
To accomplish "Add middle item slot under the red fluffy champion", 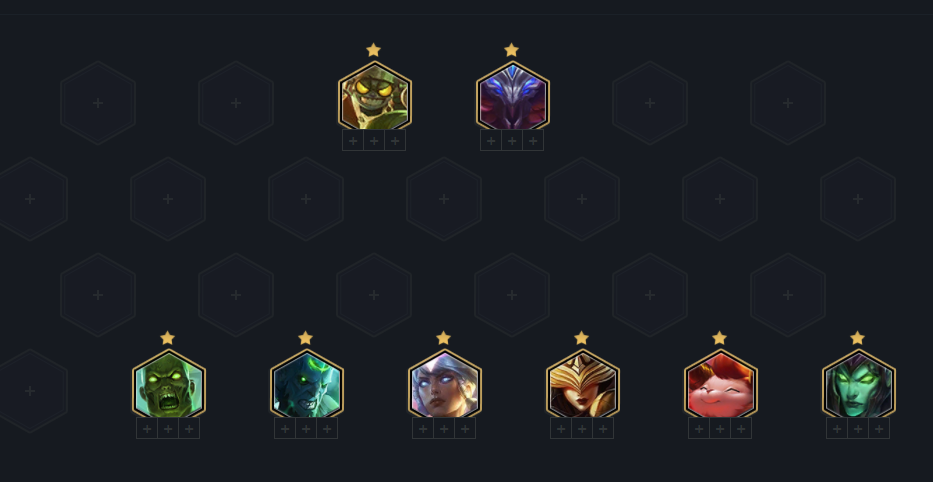I will 720,428.
